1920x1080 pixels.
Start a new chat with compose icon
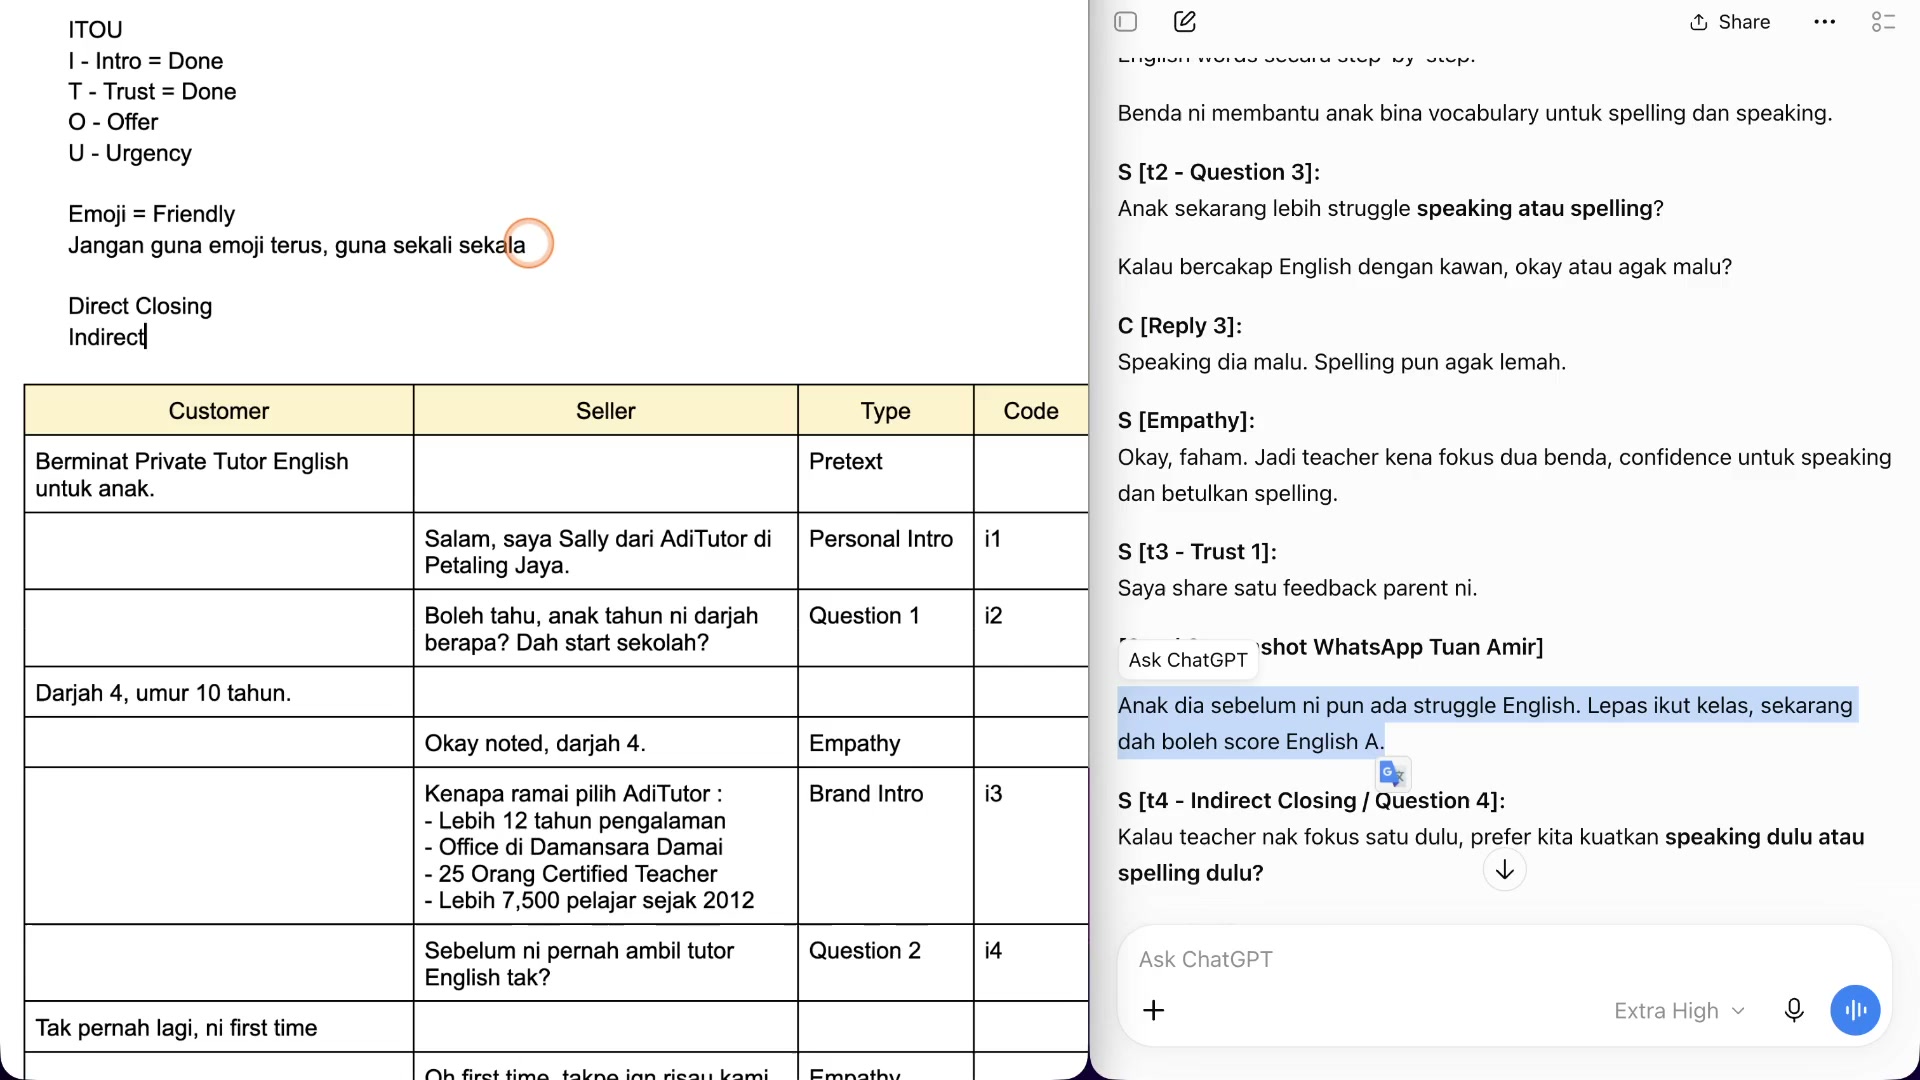coord(1185,22)
